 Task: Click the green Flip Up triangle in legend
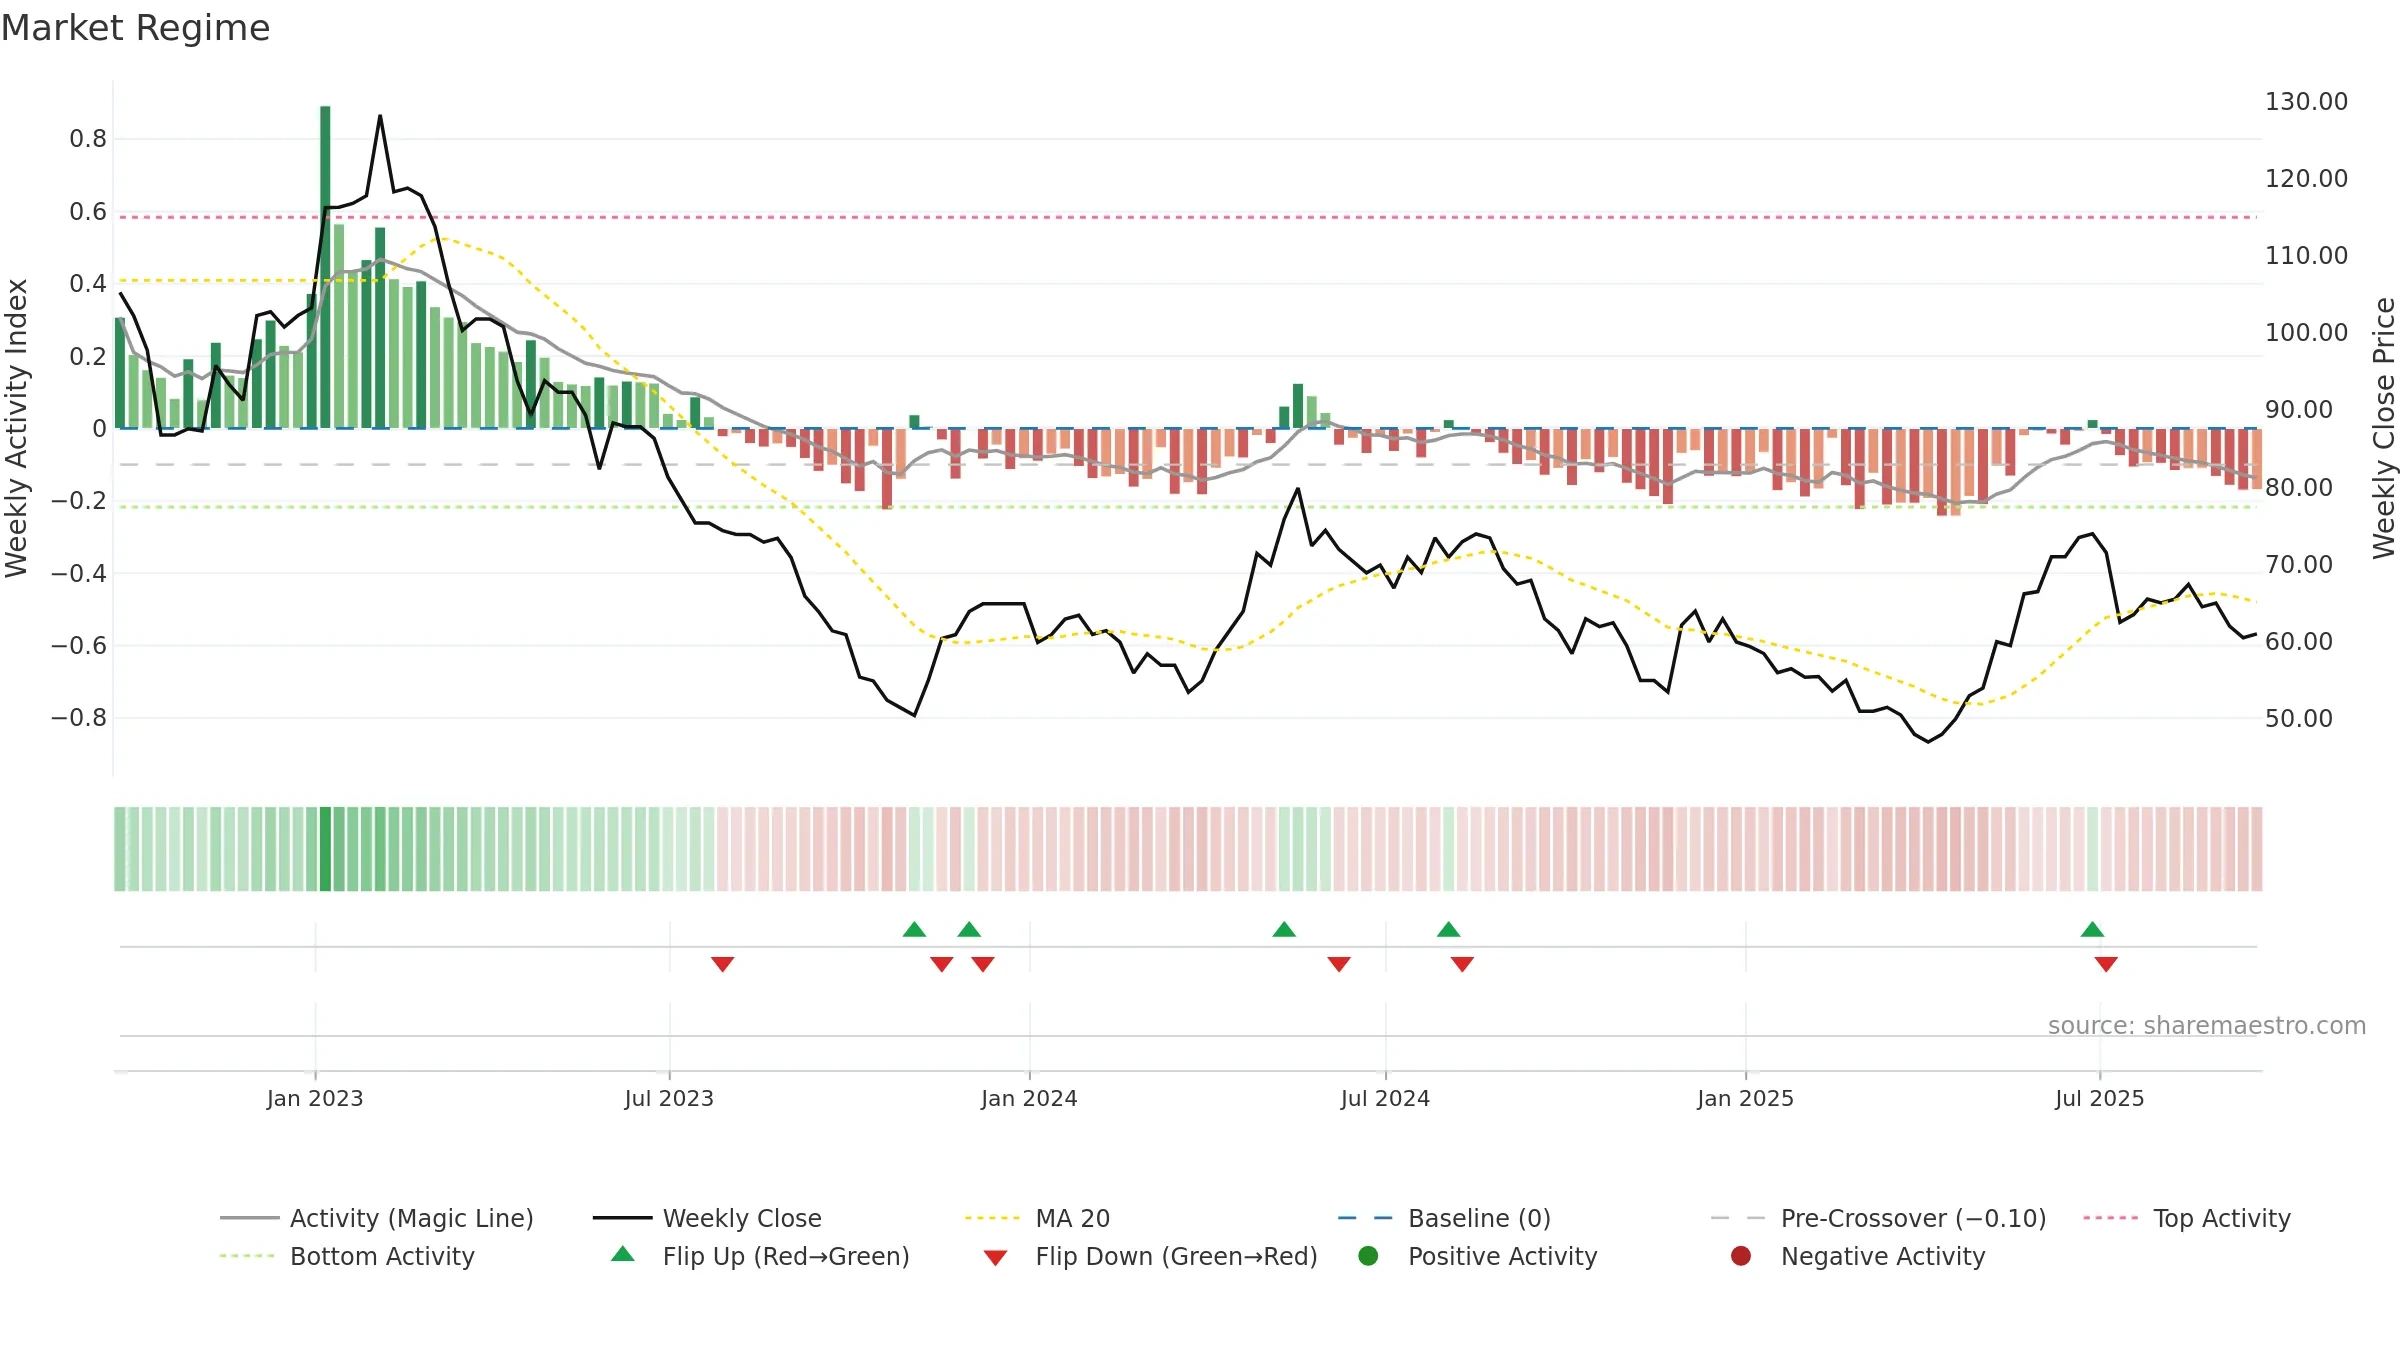pos(622,1254)
